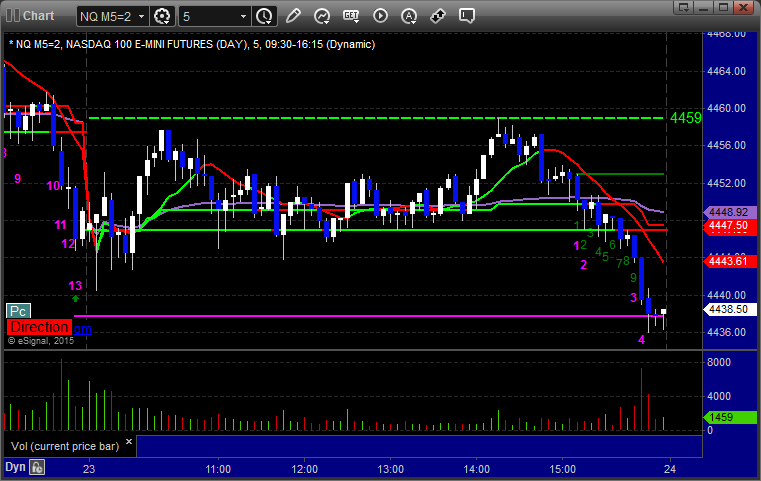Close the Vol (current price bar) tab
This screenshot has height=481, width=761.
[129, 442]
